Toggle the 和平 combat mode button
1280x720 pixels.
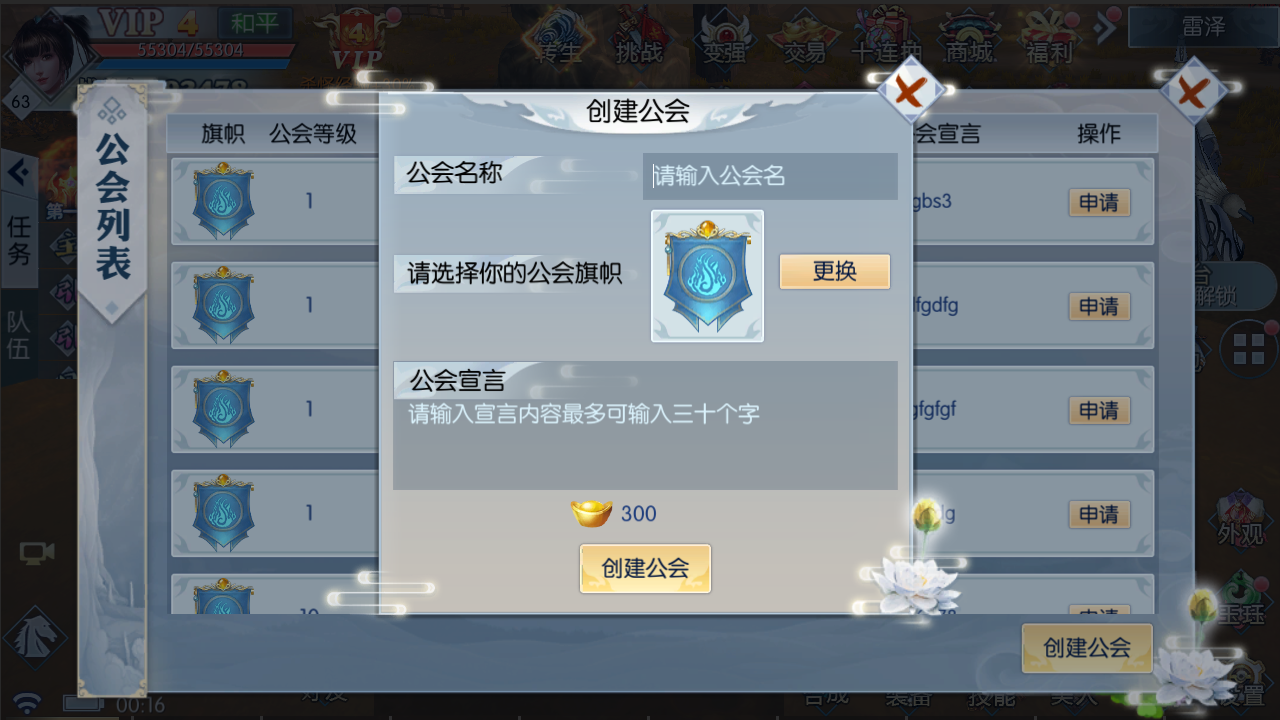coord(255,23)
